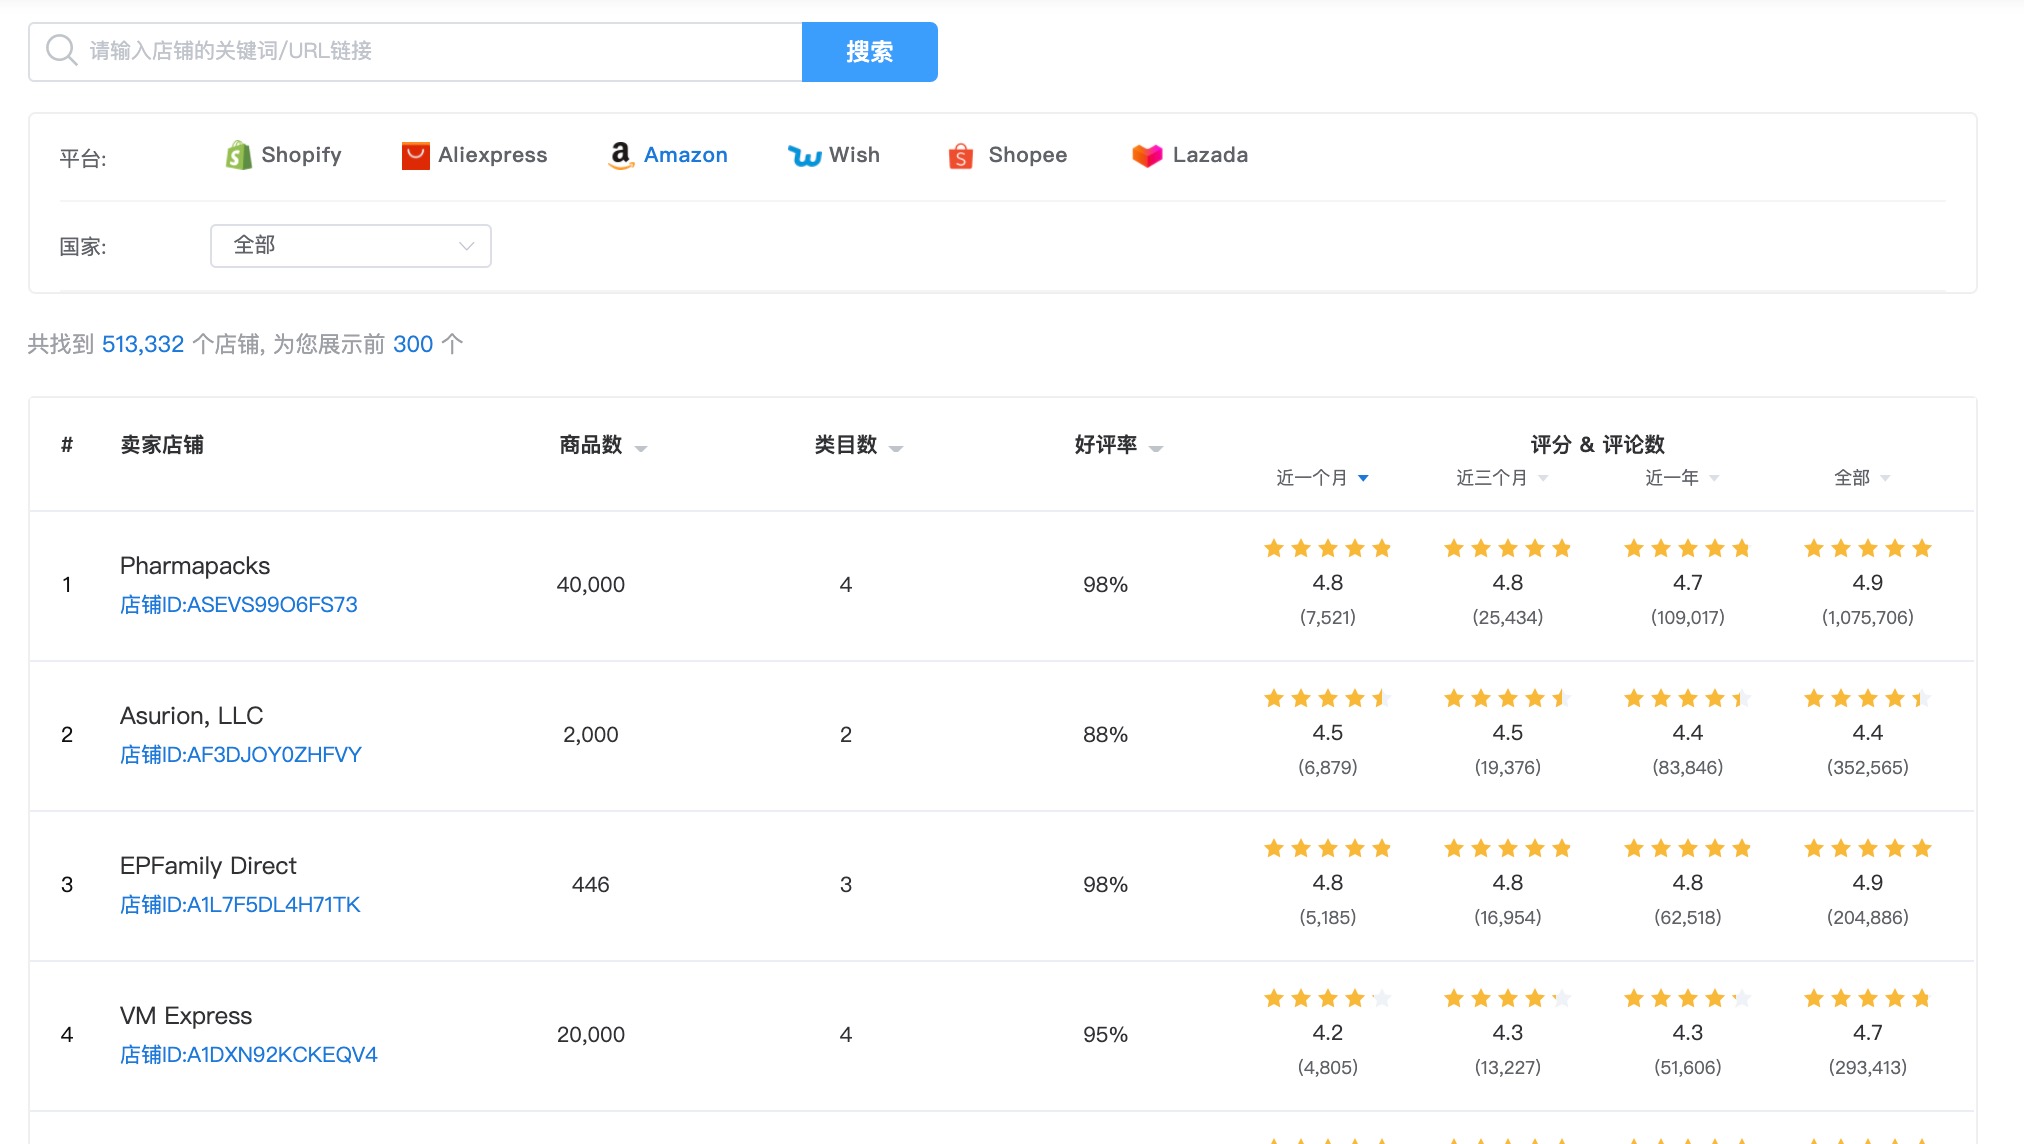
Task: Click the Wish logo icon
Action: click(804, 156)
